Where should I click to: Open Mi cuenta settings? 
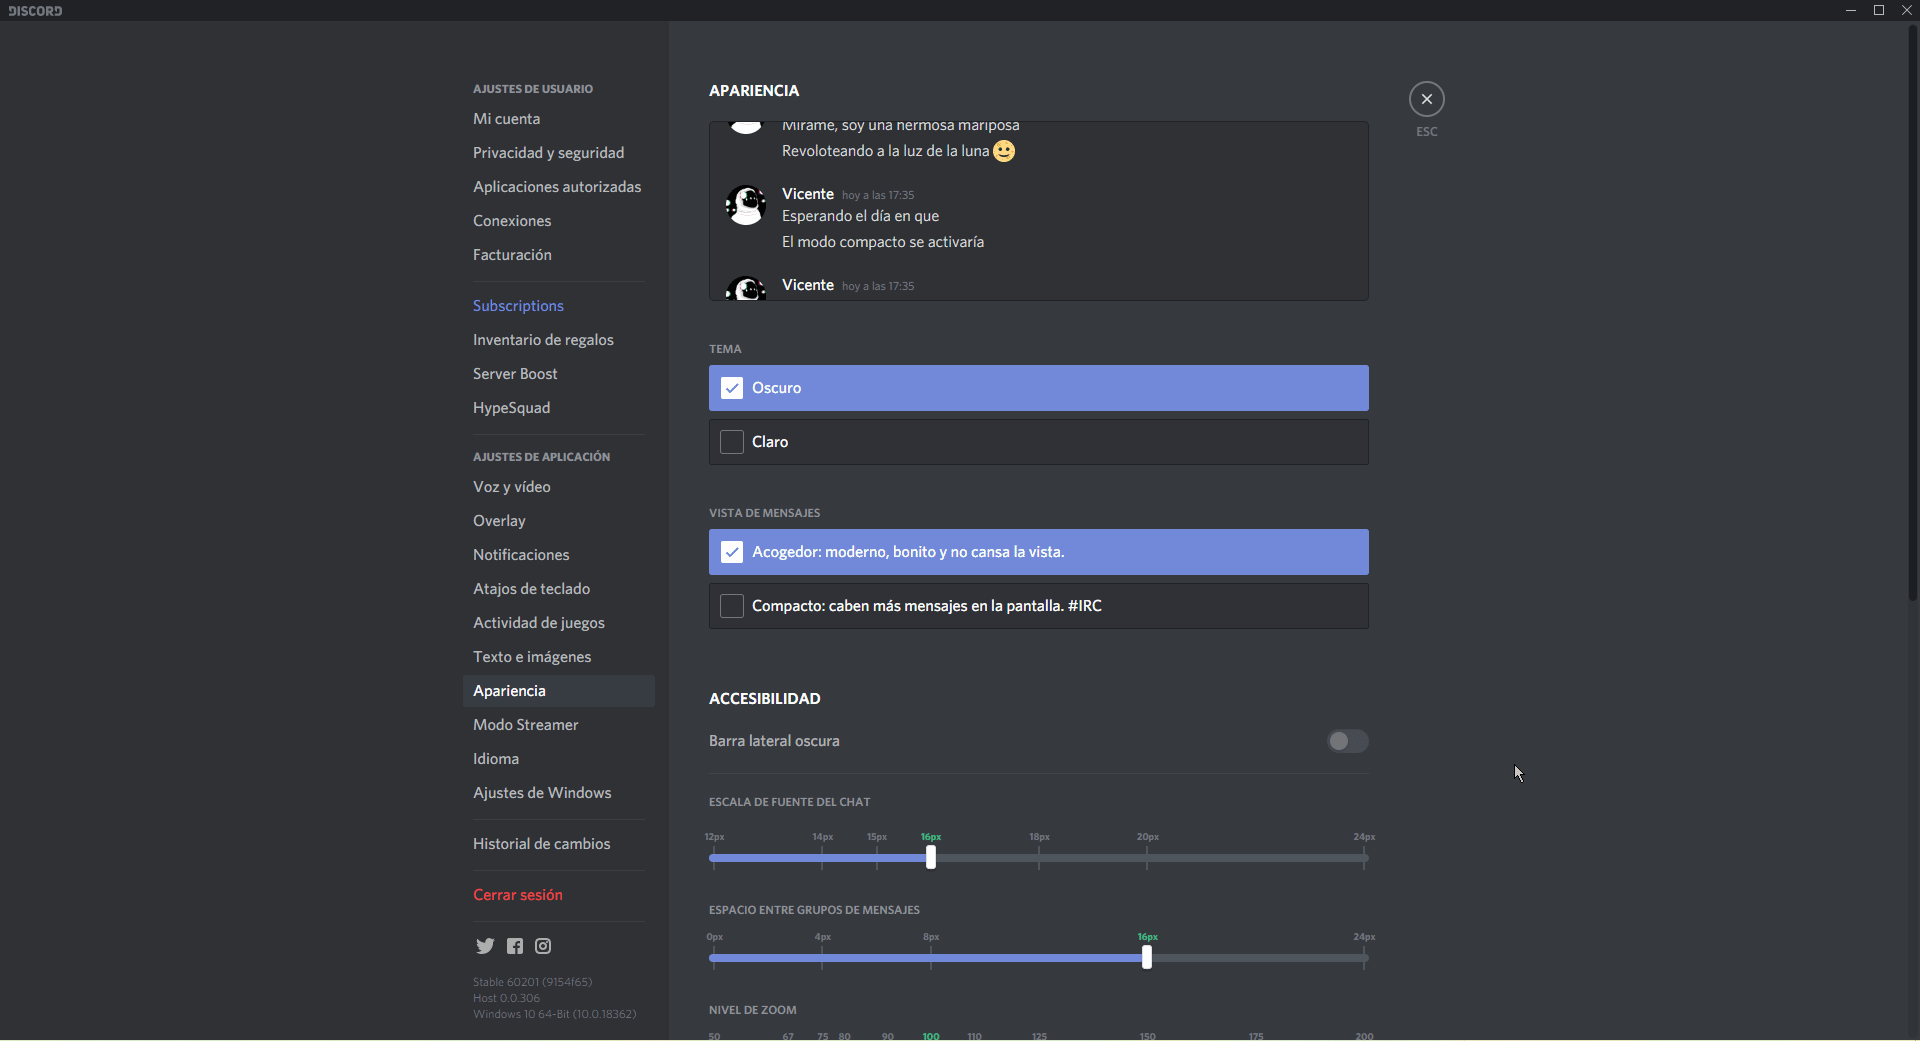507,119
